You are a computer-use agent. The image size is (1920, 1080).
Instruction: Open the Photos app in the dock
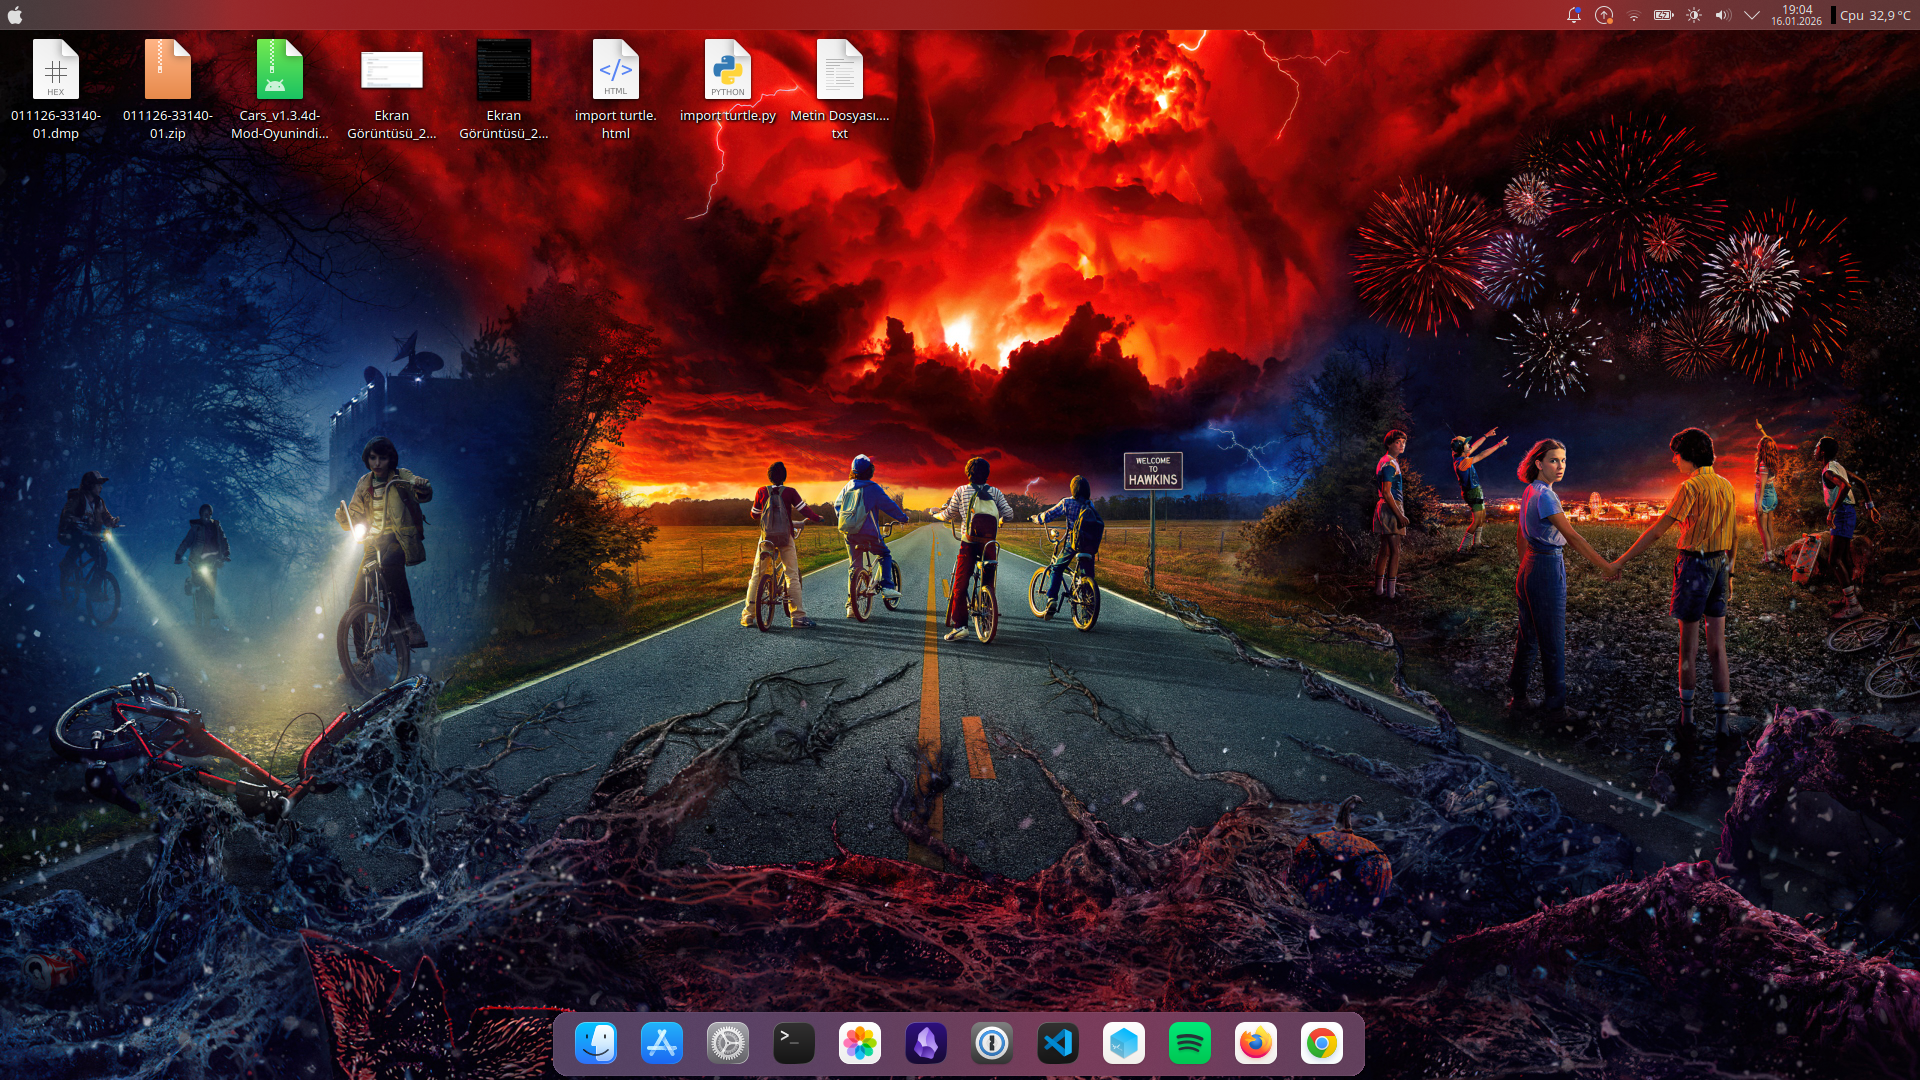pyautogui.click(x=860, y=1044)
